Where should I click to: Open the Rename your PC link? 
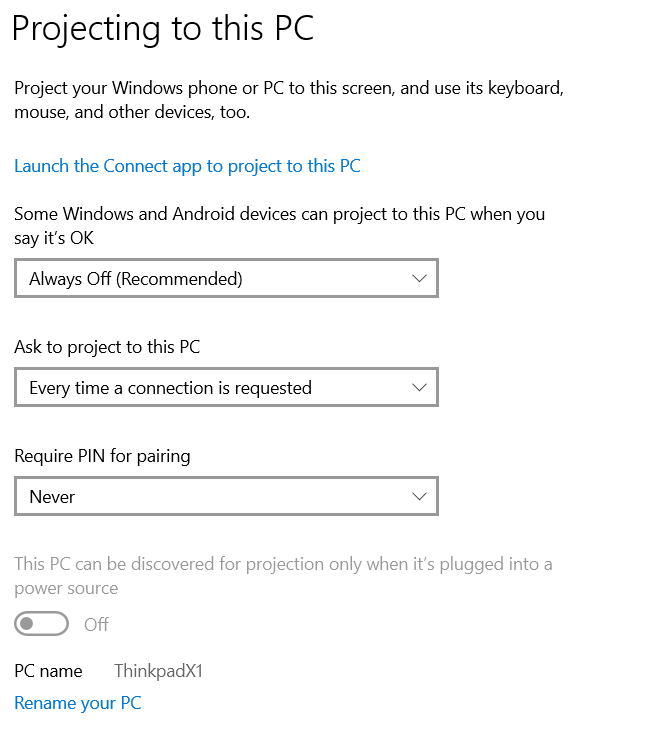tap(78, 703)
